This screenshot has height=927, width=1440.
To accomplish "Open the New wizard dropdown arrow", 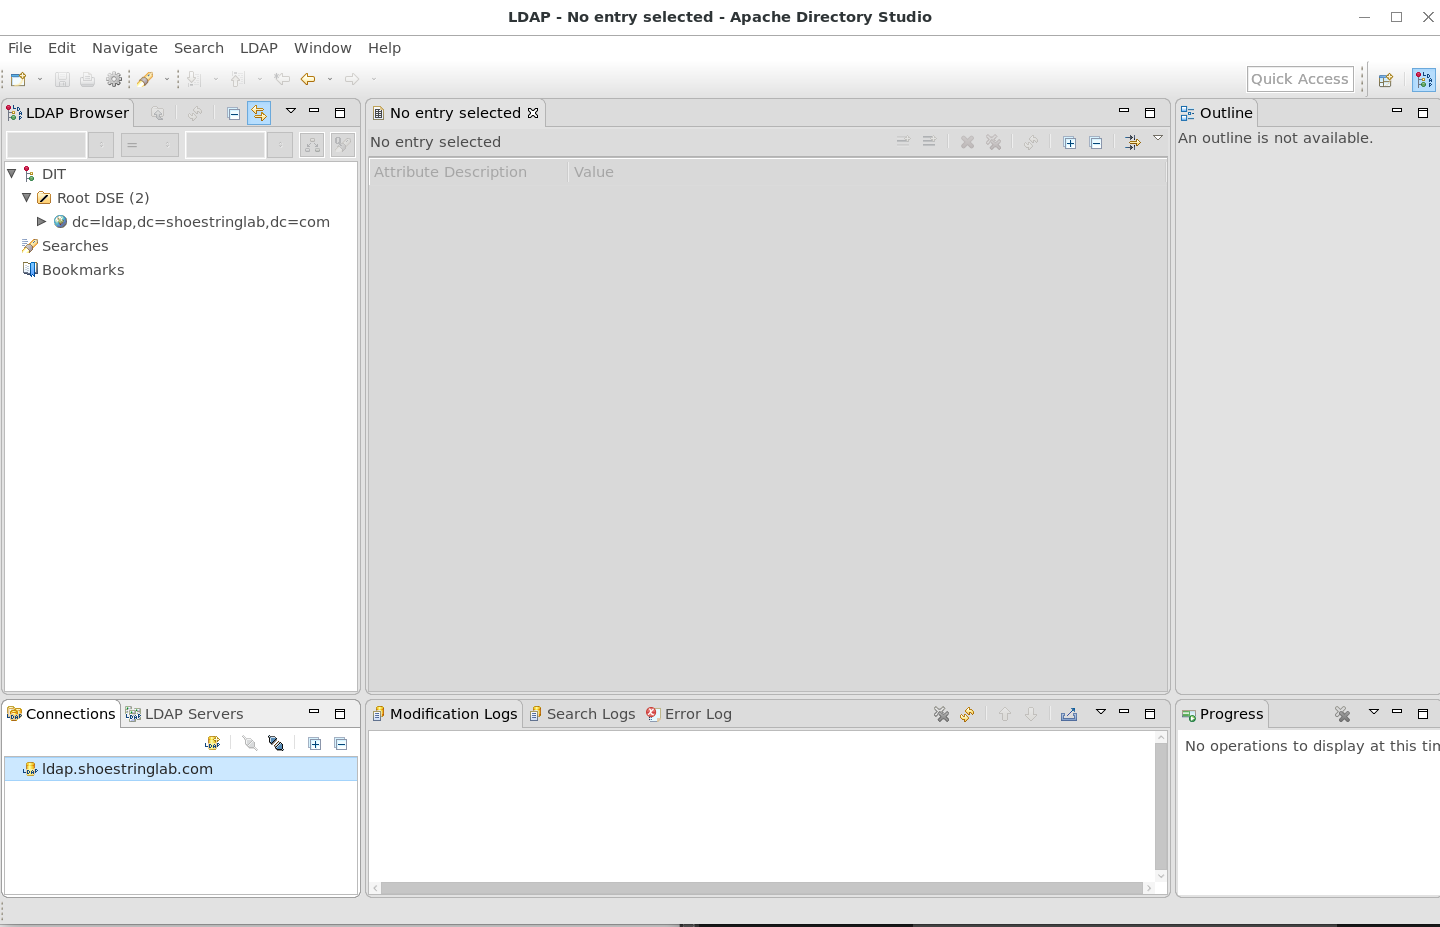I will (x=40, y=79).
